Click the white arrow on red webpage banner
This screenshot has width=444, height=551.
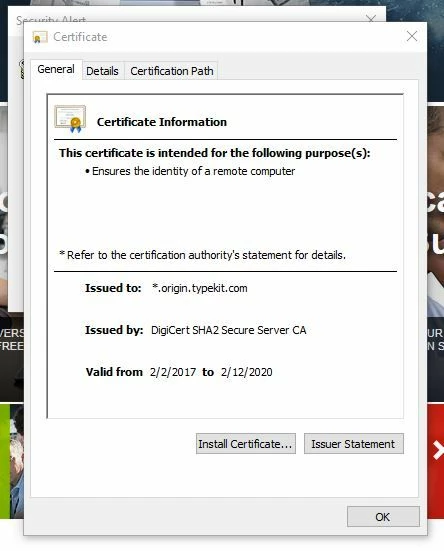(438, 451)
